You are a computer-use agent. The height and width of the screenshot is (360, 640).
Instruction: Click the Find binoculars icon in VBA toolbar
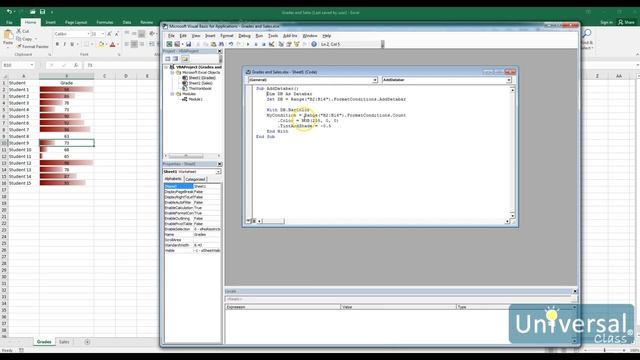(x=221, y=44)
